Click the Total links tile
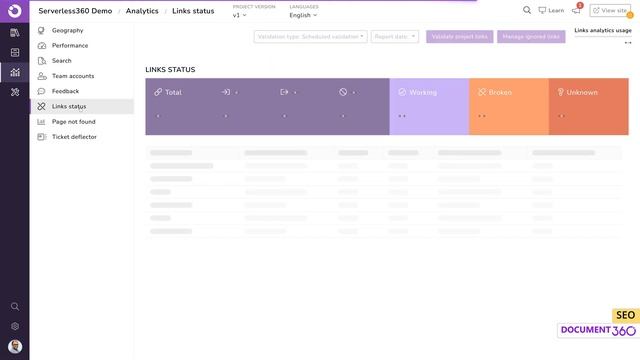 [168, 92]
